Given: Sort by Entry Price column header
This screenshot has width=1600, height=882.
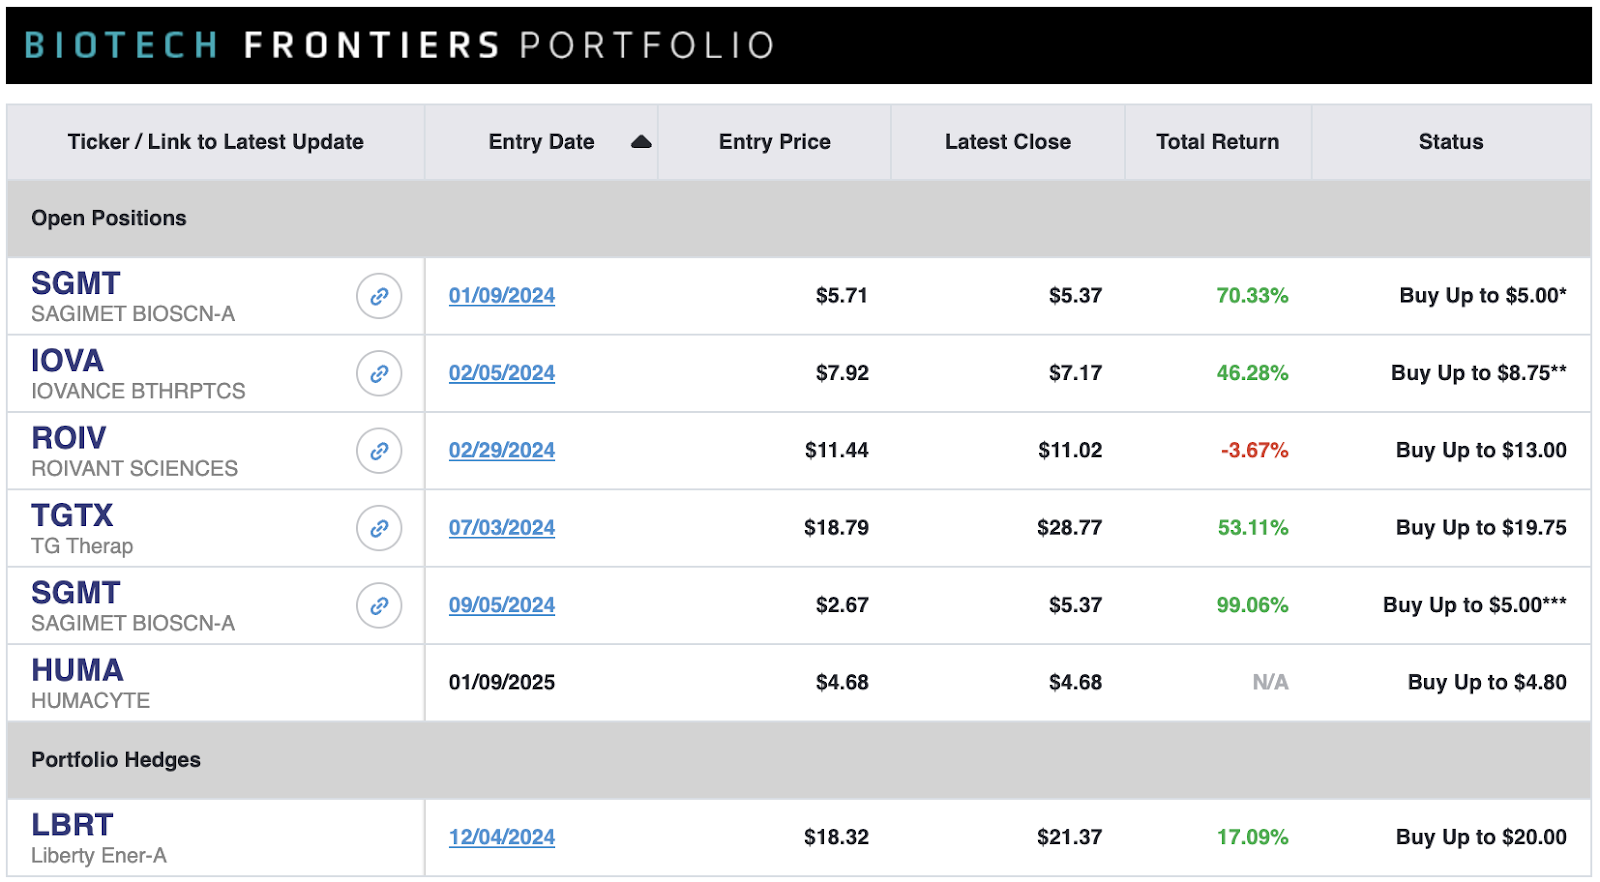Looking at the screenshot, I should (x=775, y=142).
